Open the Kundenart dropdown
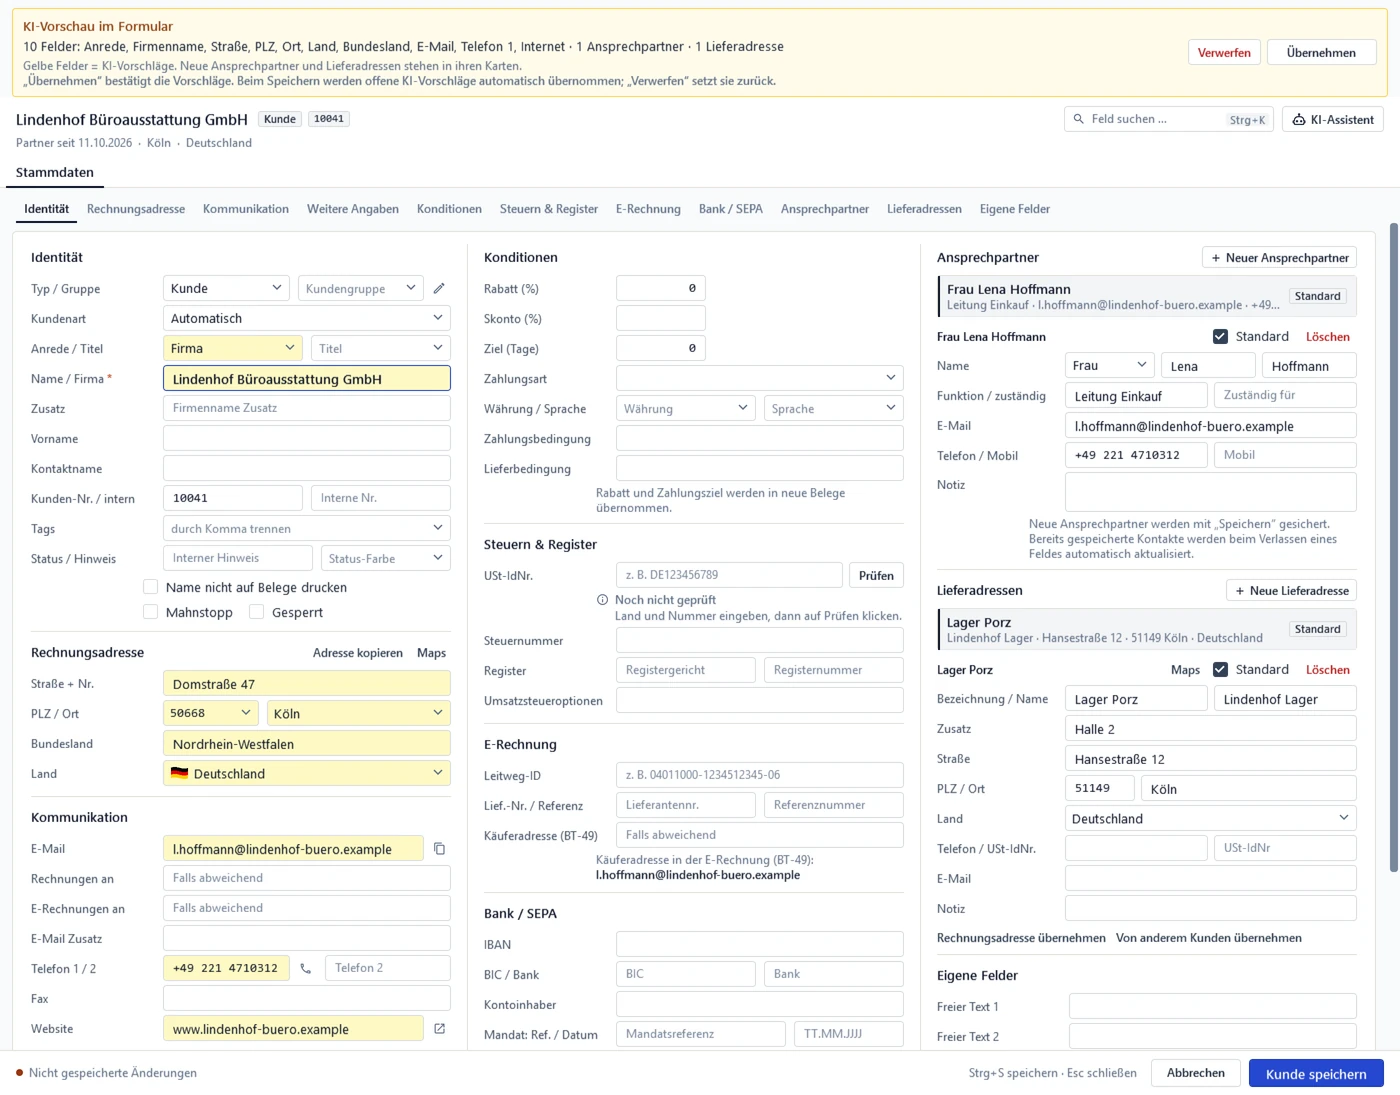 307,318
